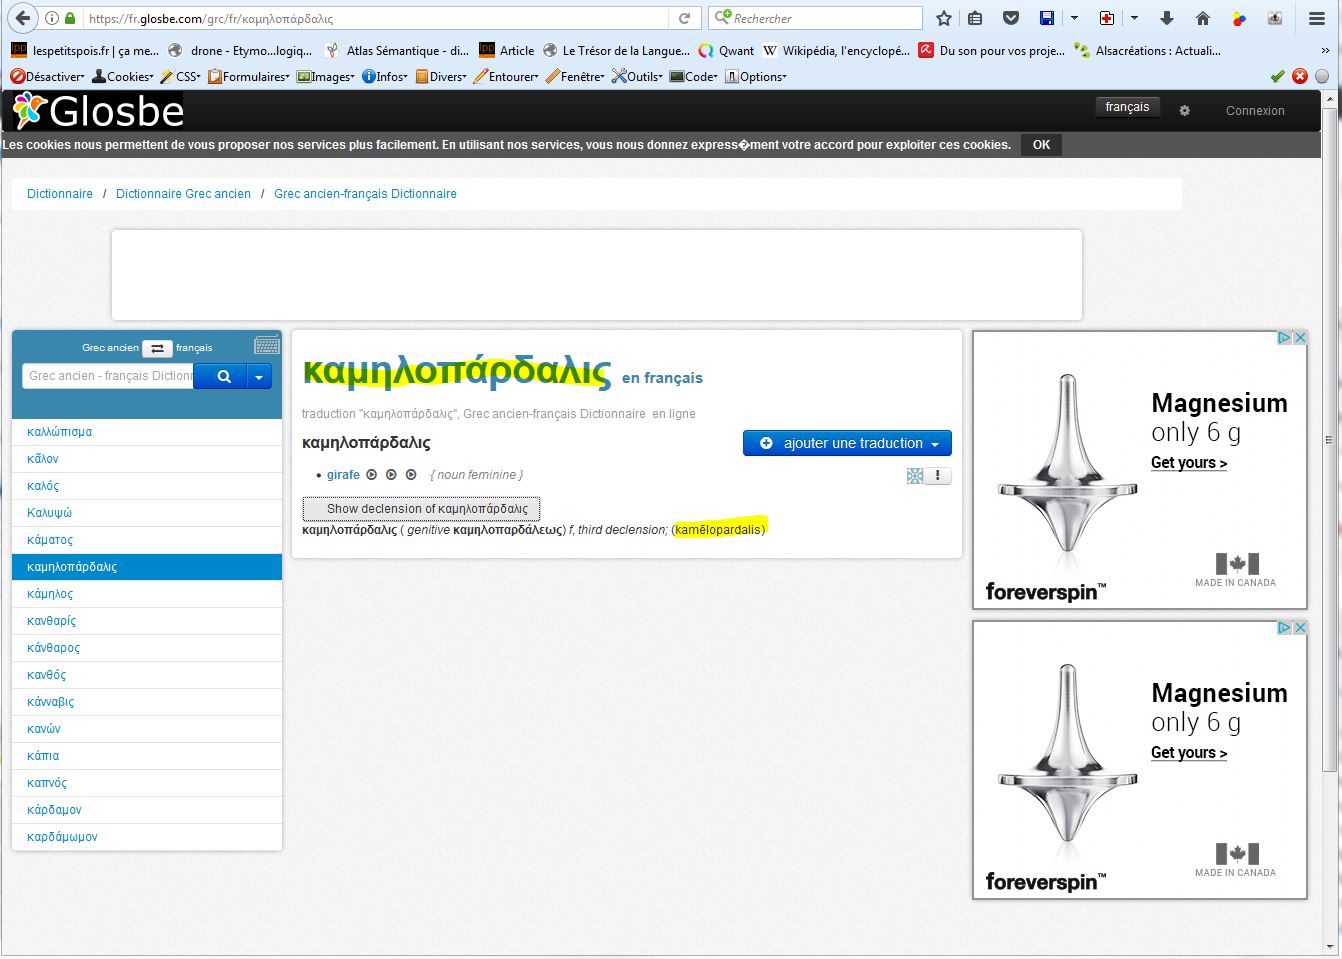Open the français language selector
This screenshot has height=959, width=1342.
coord(1127,107)
